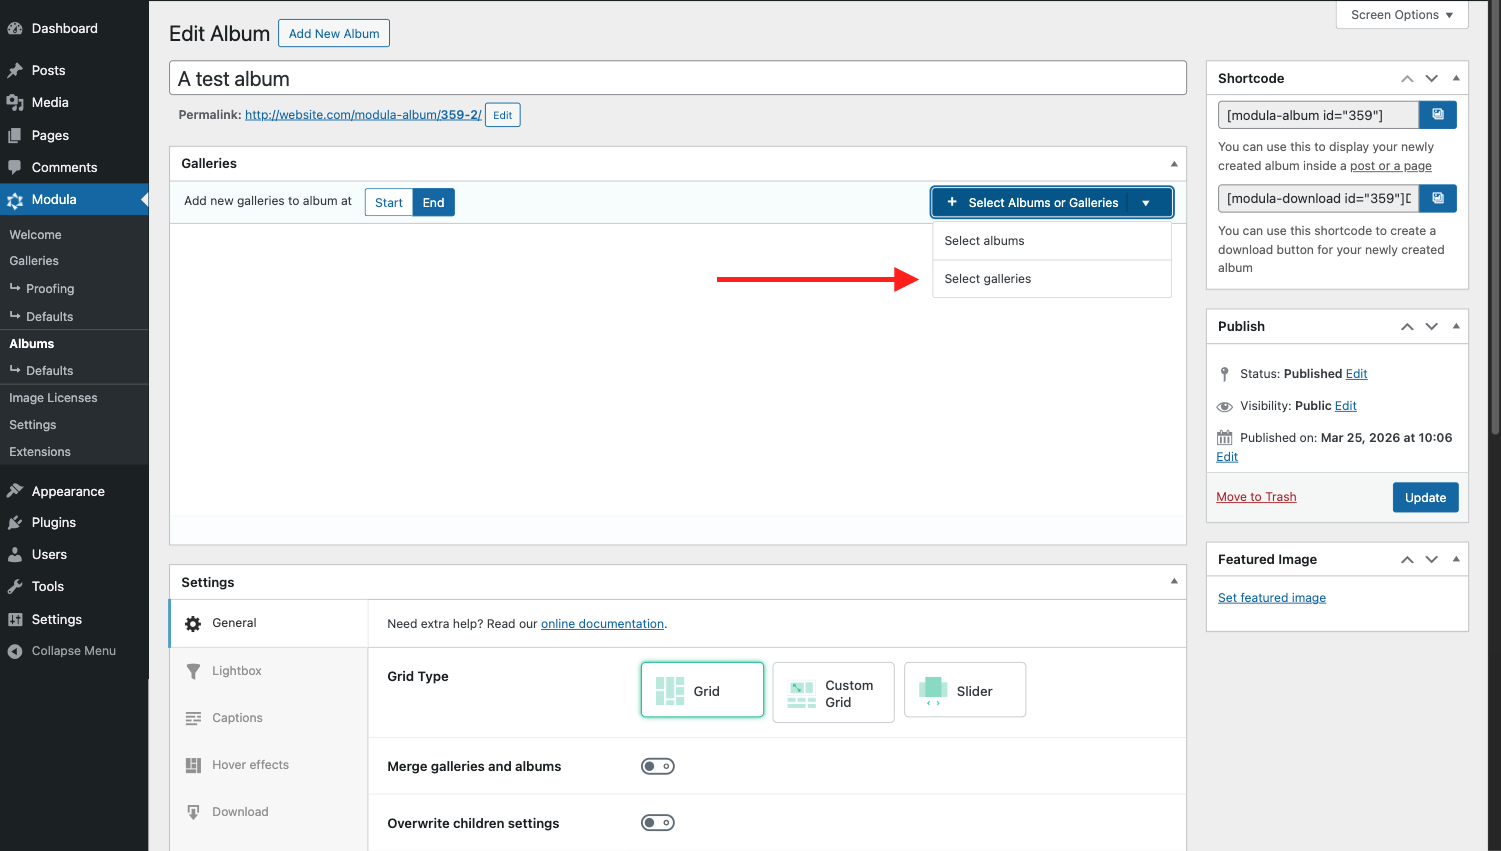The width and height of the screenshot is (1501, 851).
Task: Copy the modula-download shortcode using copy icon
Action: [1437, 198]
